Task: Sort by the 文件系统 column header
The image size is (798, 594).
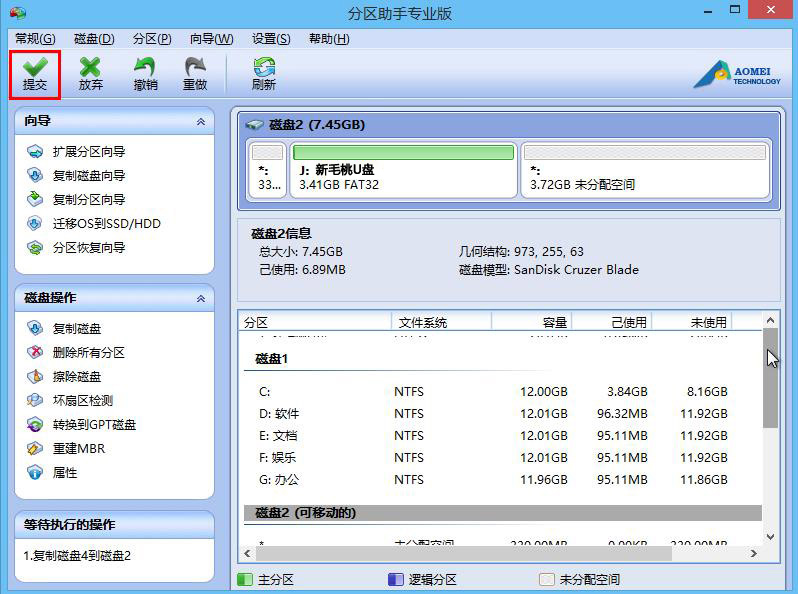Action: click(441, 322)
